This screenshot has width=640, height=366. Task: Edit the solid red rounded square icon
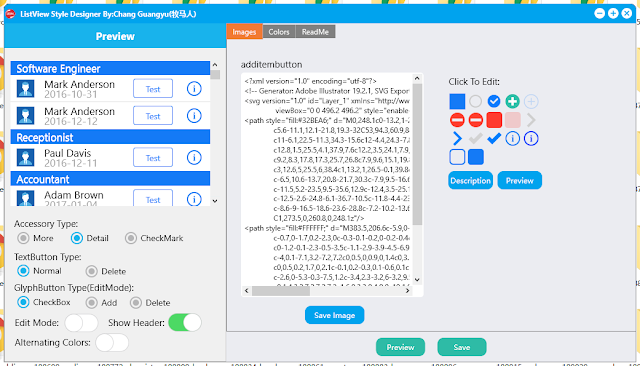click(x=494, y=120)
